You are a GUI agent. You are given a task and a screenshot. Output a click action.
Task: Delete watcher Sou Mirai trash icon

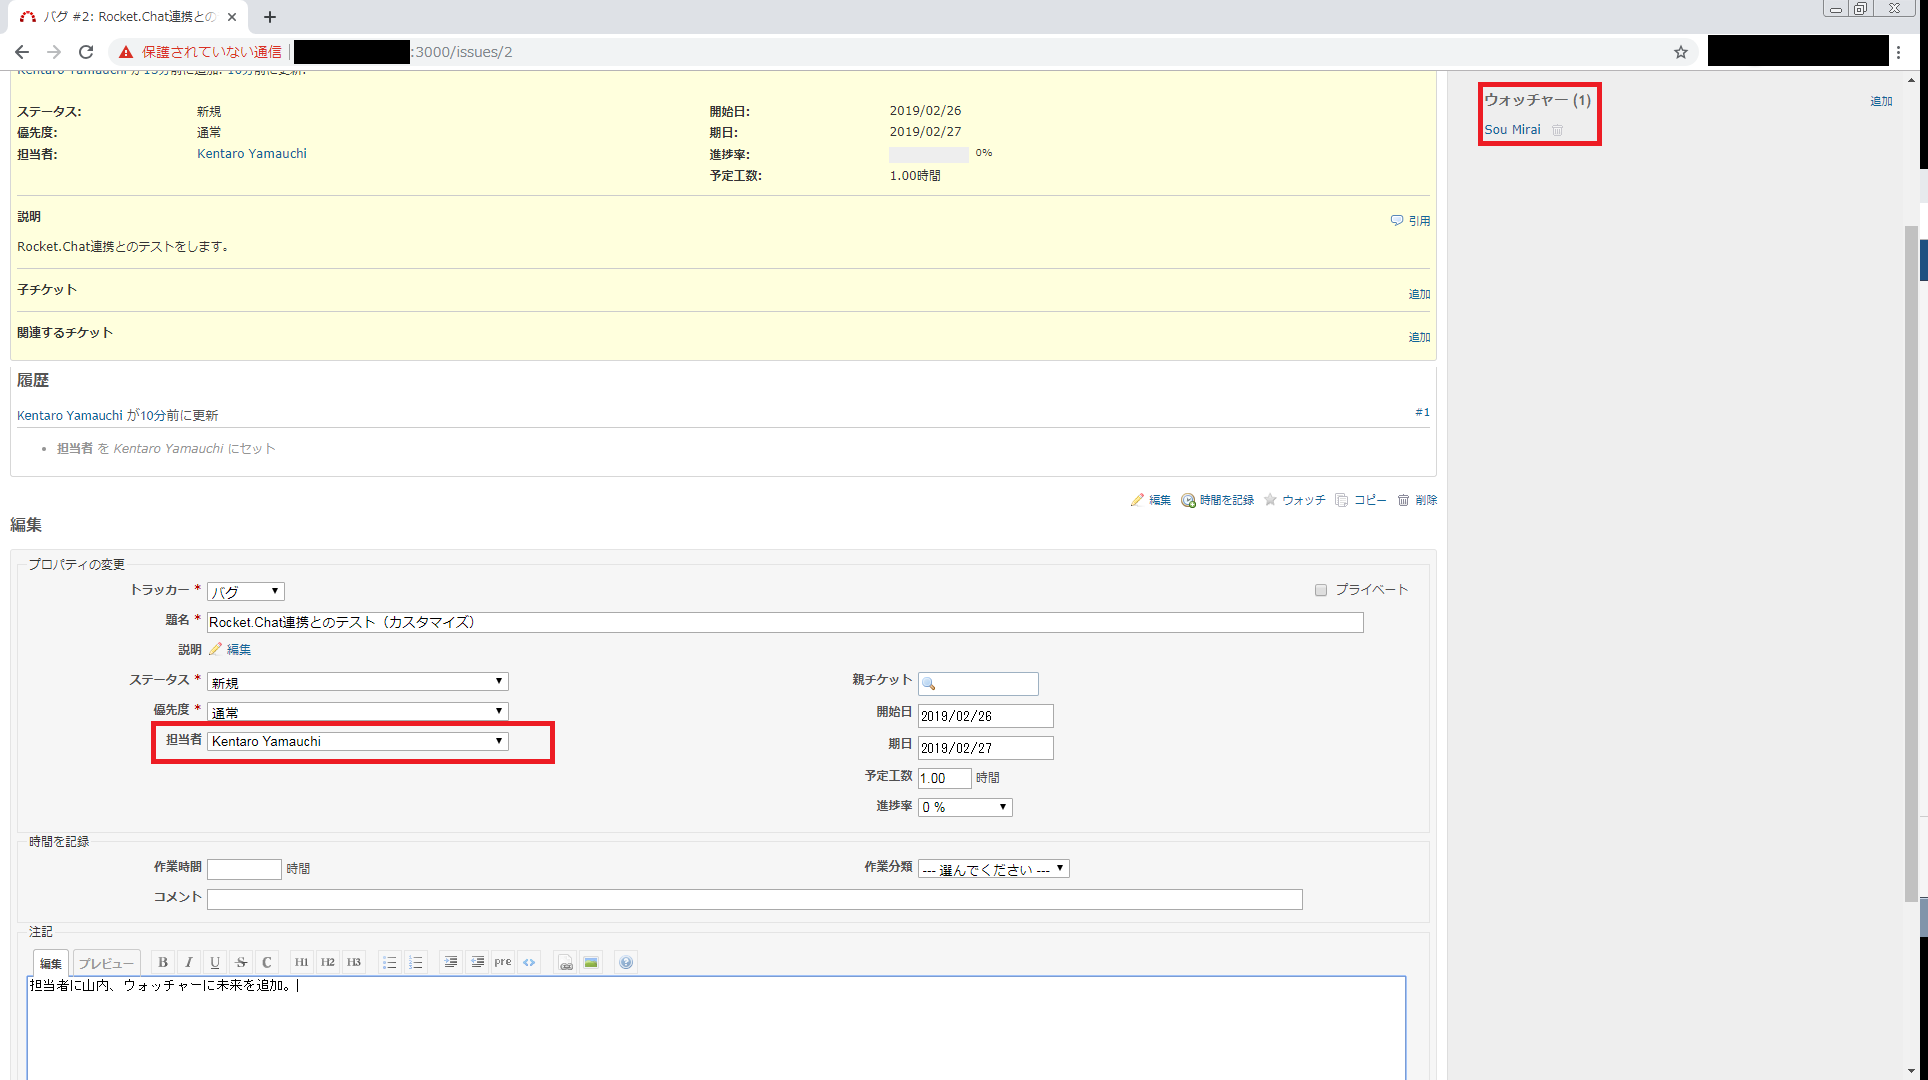pos(1557,130)
